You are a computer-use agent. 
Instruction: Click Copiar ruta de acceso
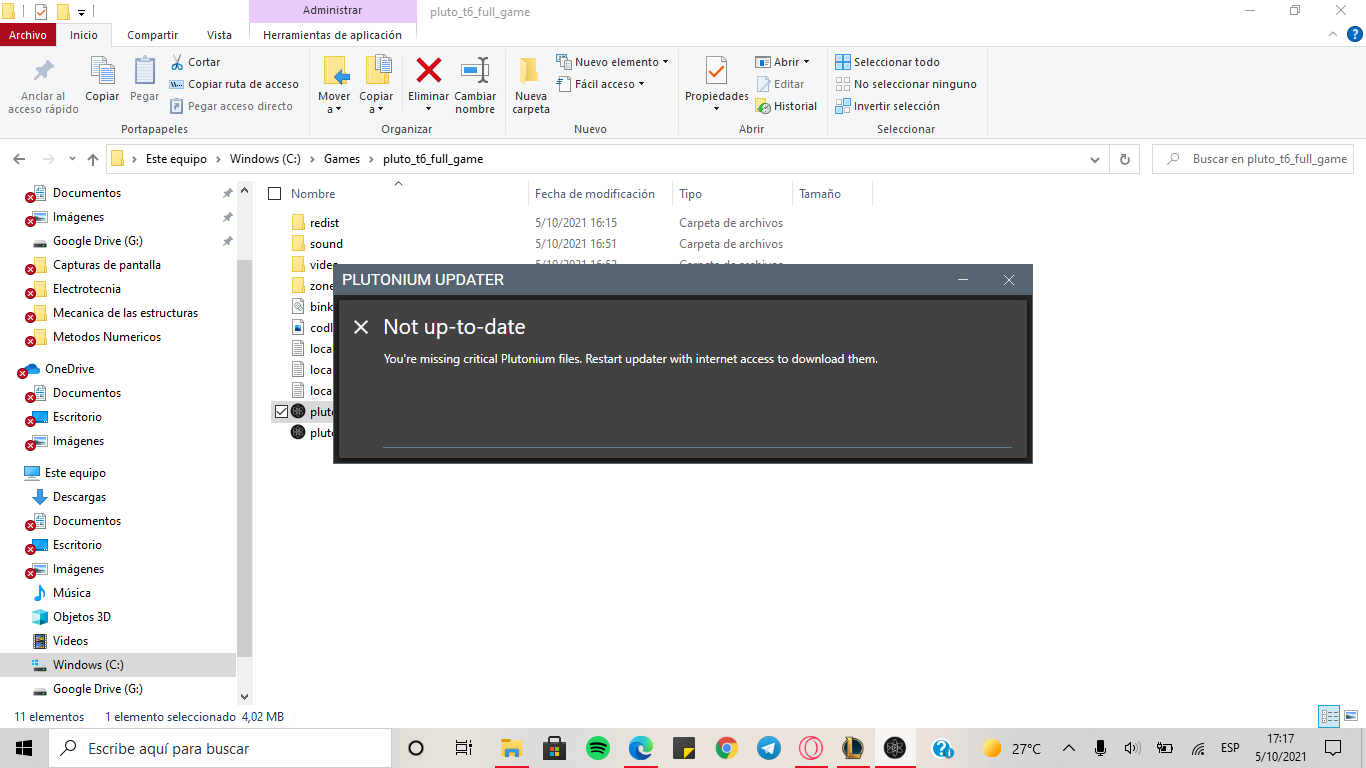[x=235, y=84]
